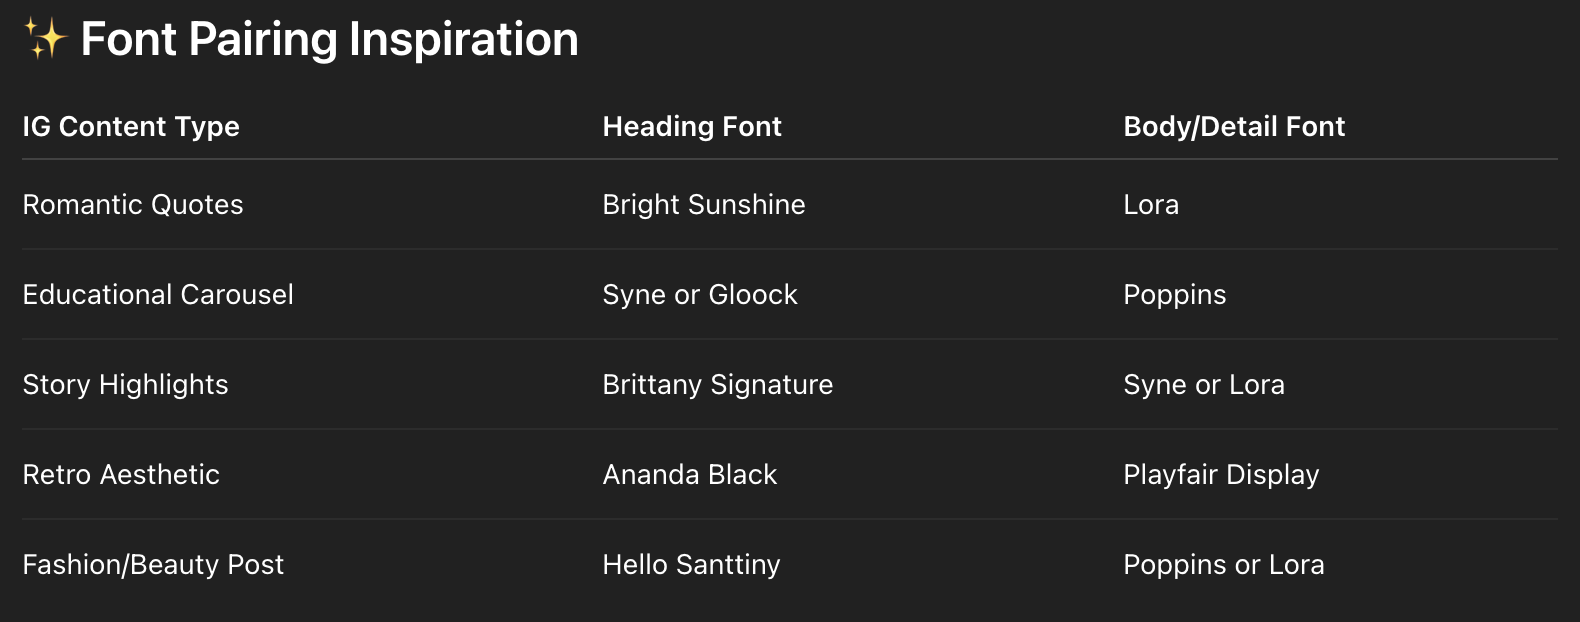This screenshot has height=622, width=1580.
Task: Click the IG Content Type column header
Action: coord(131,126)
